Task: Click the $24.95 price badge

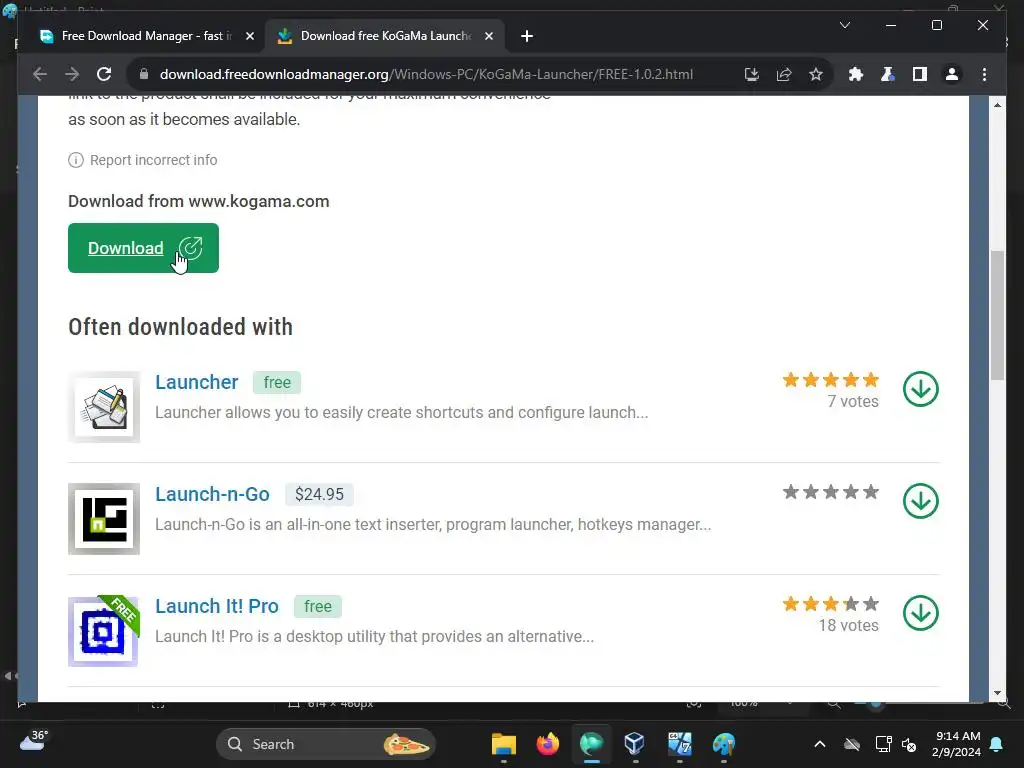Action: [319, 494]
